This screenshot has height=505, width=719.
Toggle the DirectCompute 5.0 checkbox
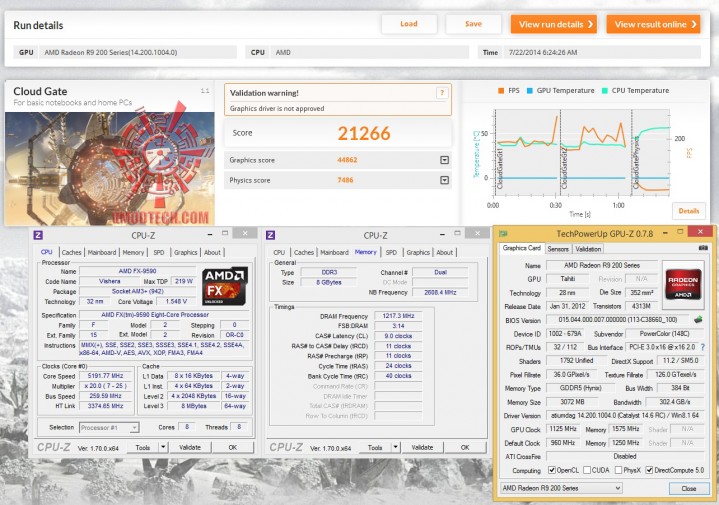[649, 470]
